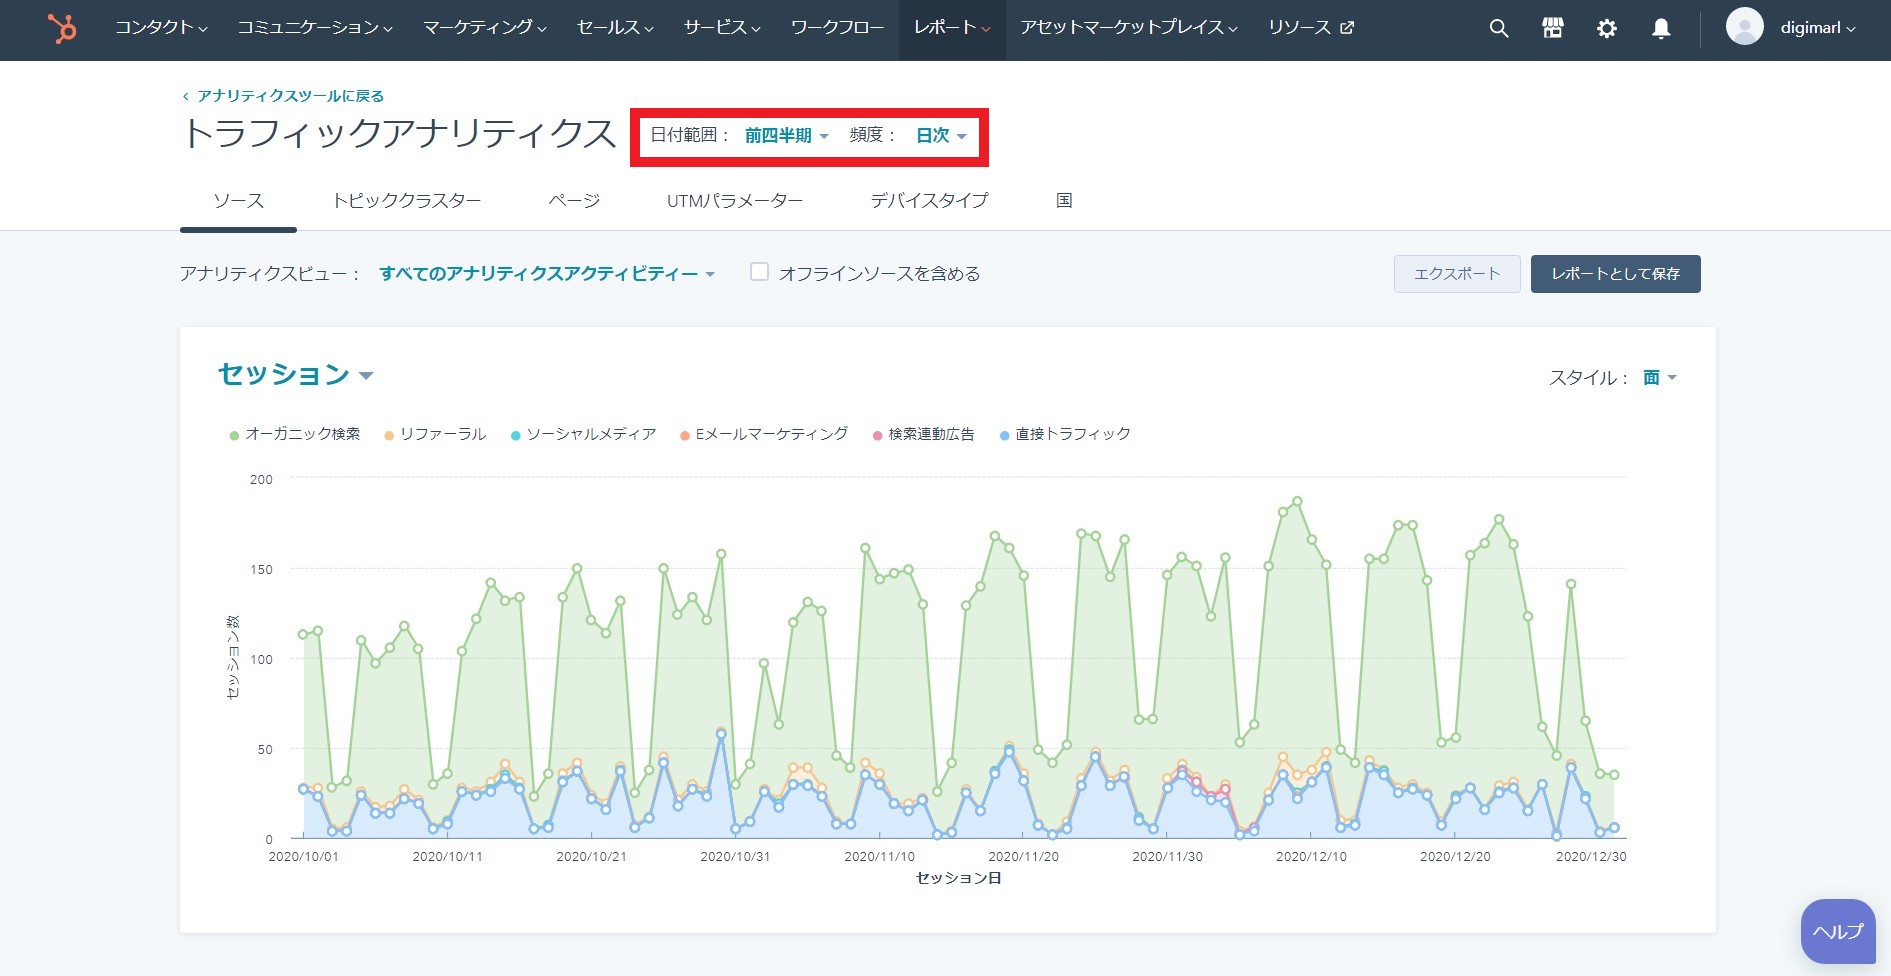Expand the セッション metric dropdown
Screen dimensions: 1891x976
click(x=296, y=374)
